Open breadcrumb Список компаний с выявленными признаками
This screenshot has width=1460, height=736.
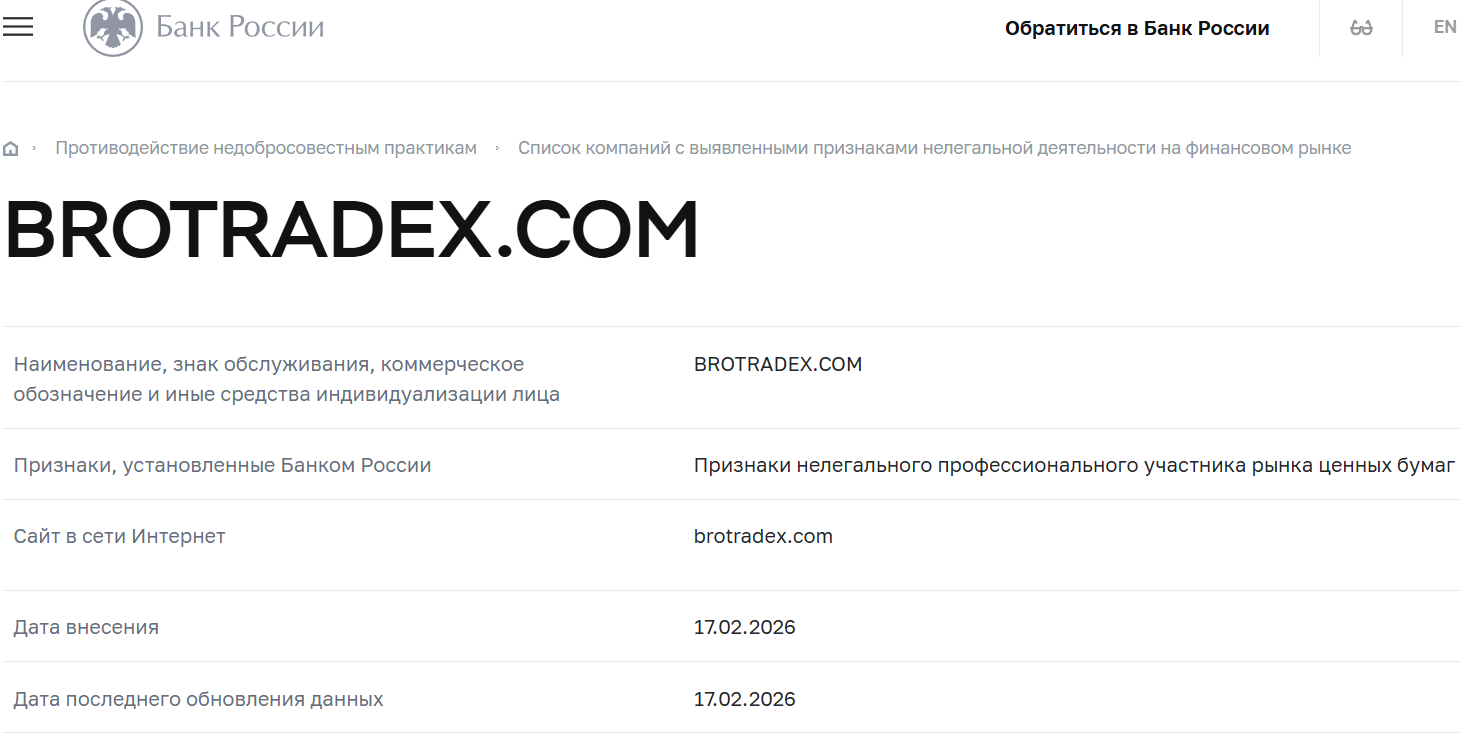point(935,147)
